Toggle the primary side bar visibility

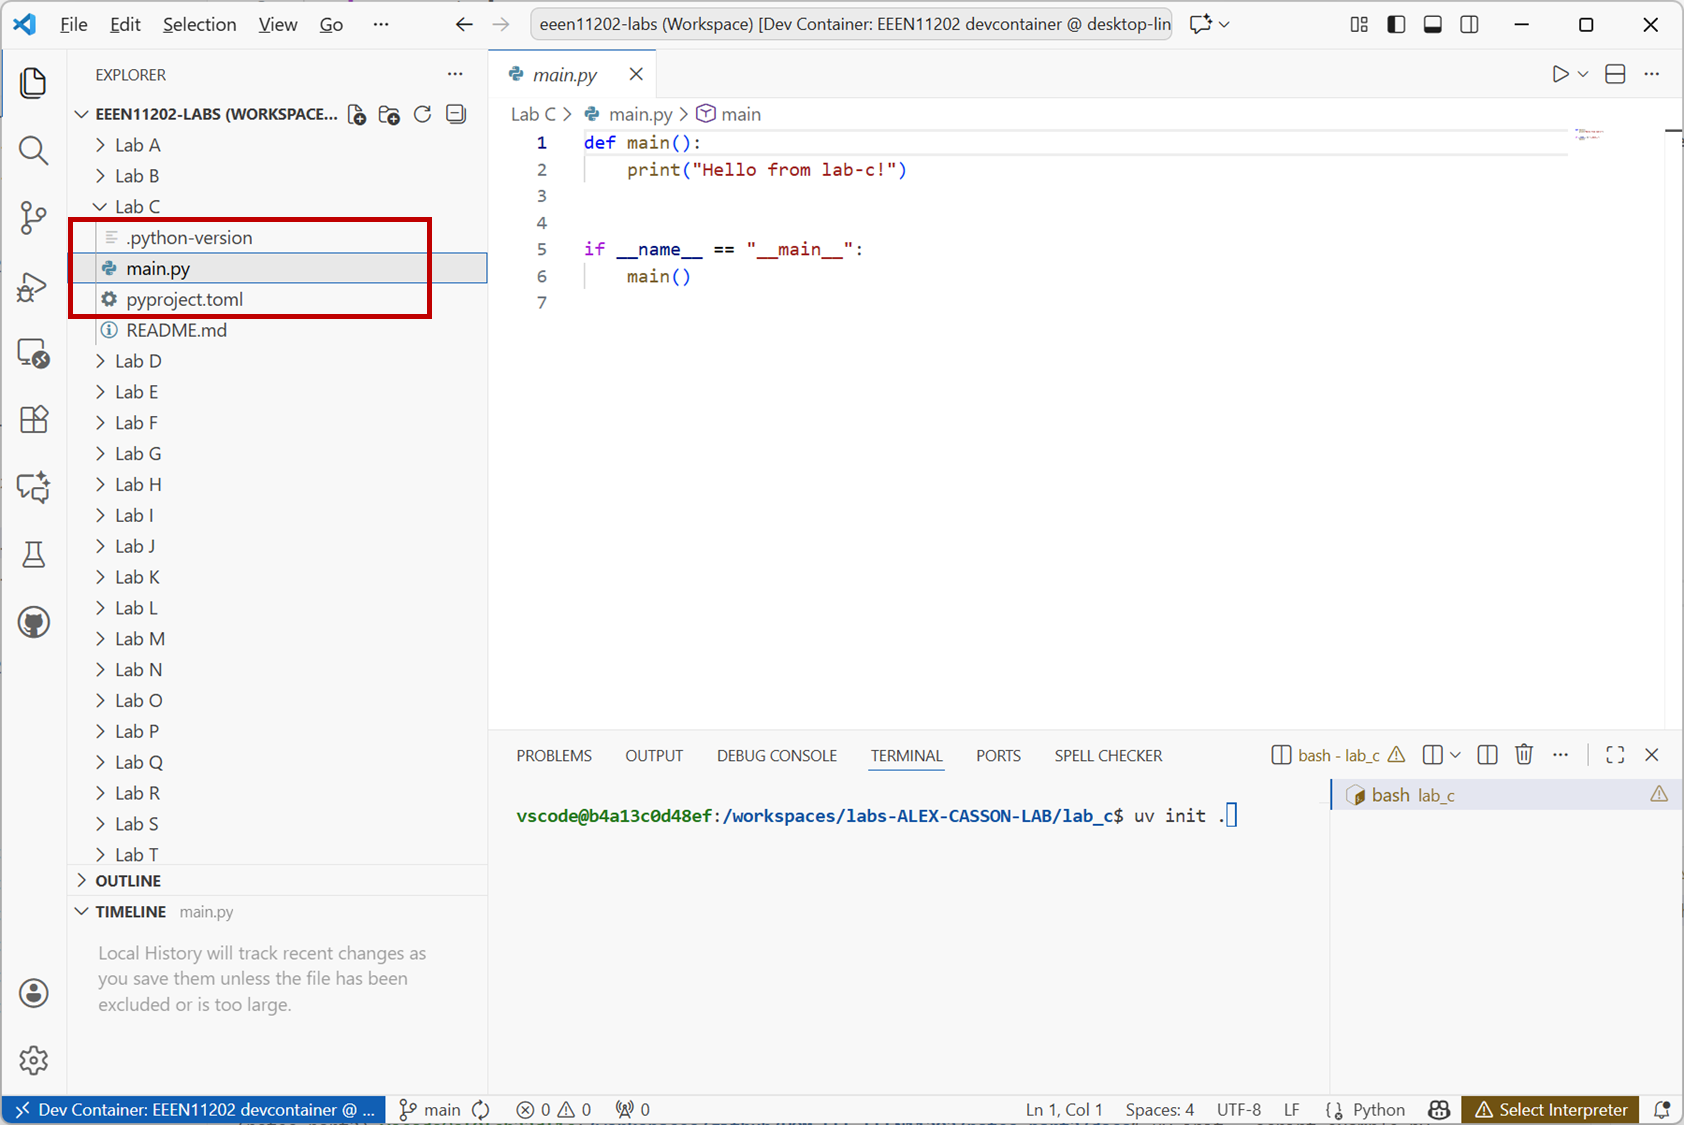click(x=1396, y=25)
